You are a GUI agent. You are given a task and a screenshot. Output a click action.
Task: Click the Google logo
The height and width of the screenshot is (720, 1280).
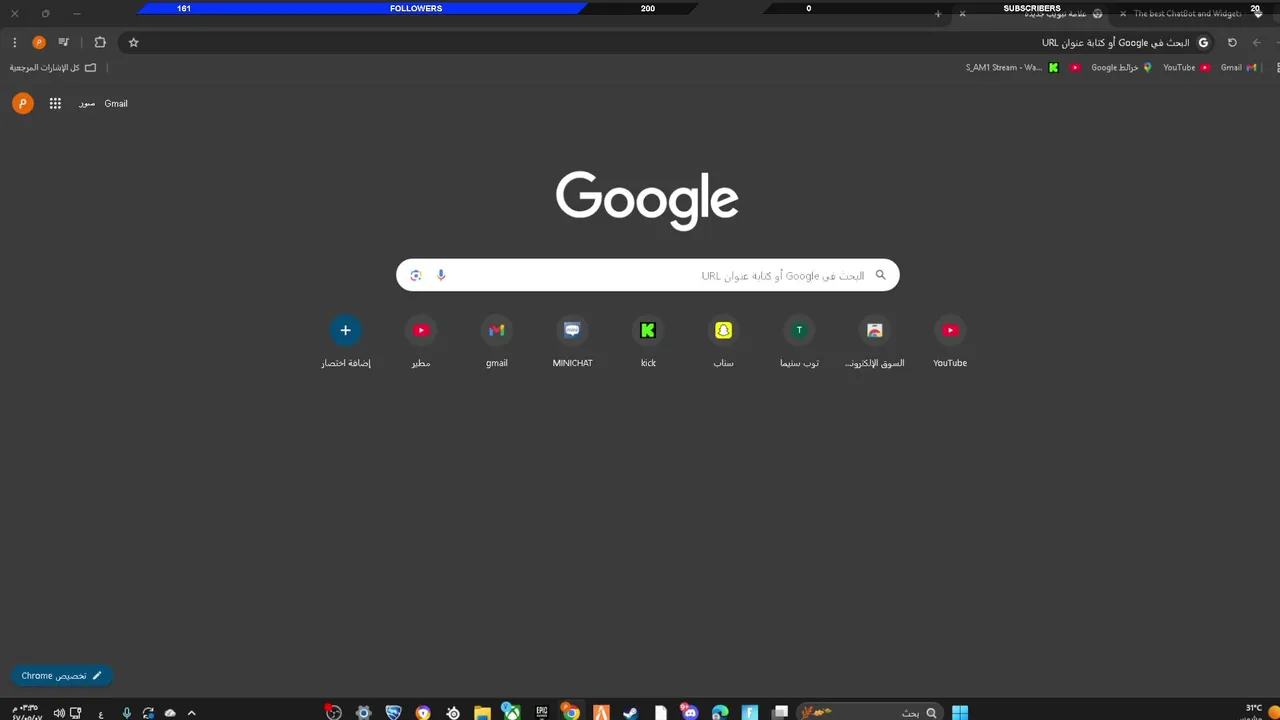648,200
